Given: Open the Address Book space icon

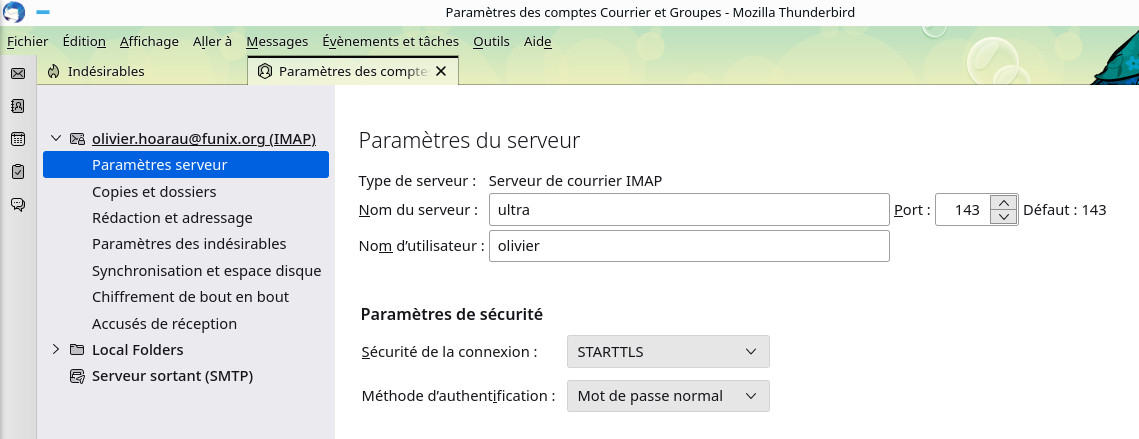Looking at the screenshot, I should point(17,106).
